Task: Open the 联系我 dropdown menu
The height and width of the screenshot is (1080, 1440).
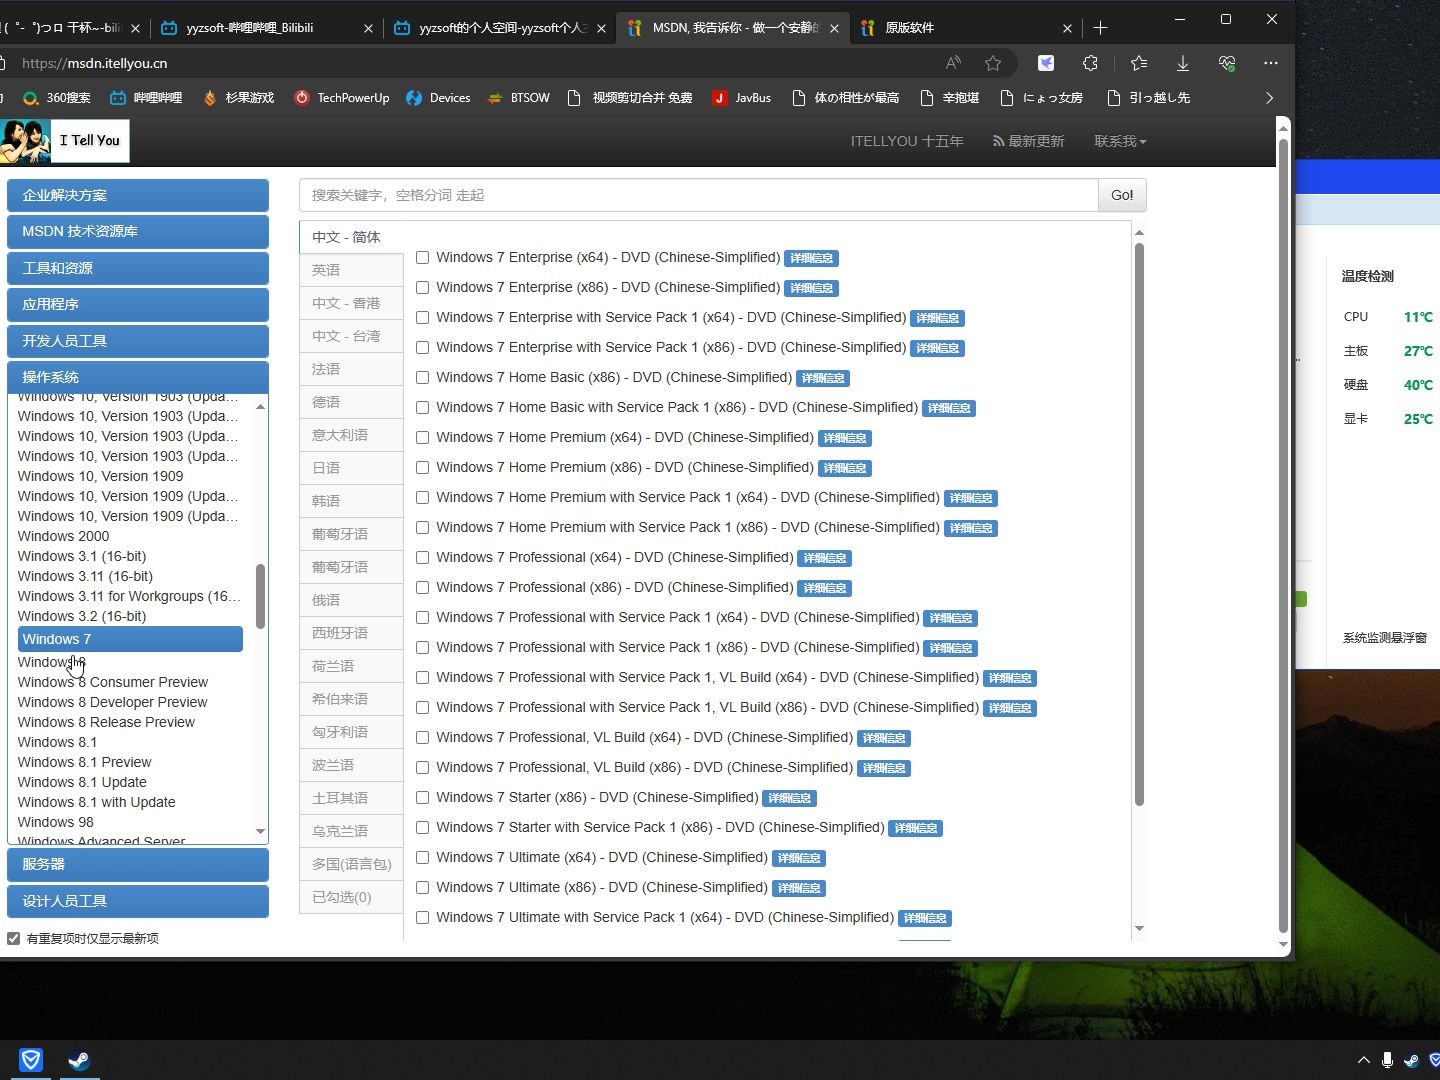Action: point(1120,141)
